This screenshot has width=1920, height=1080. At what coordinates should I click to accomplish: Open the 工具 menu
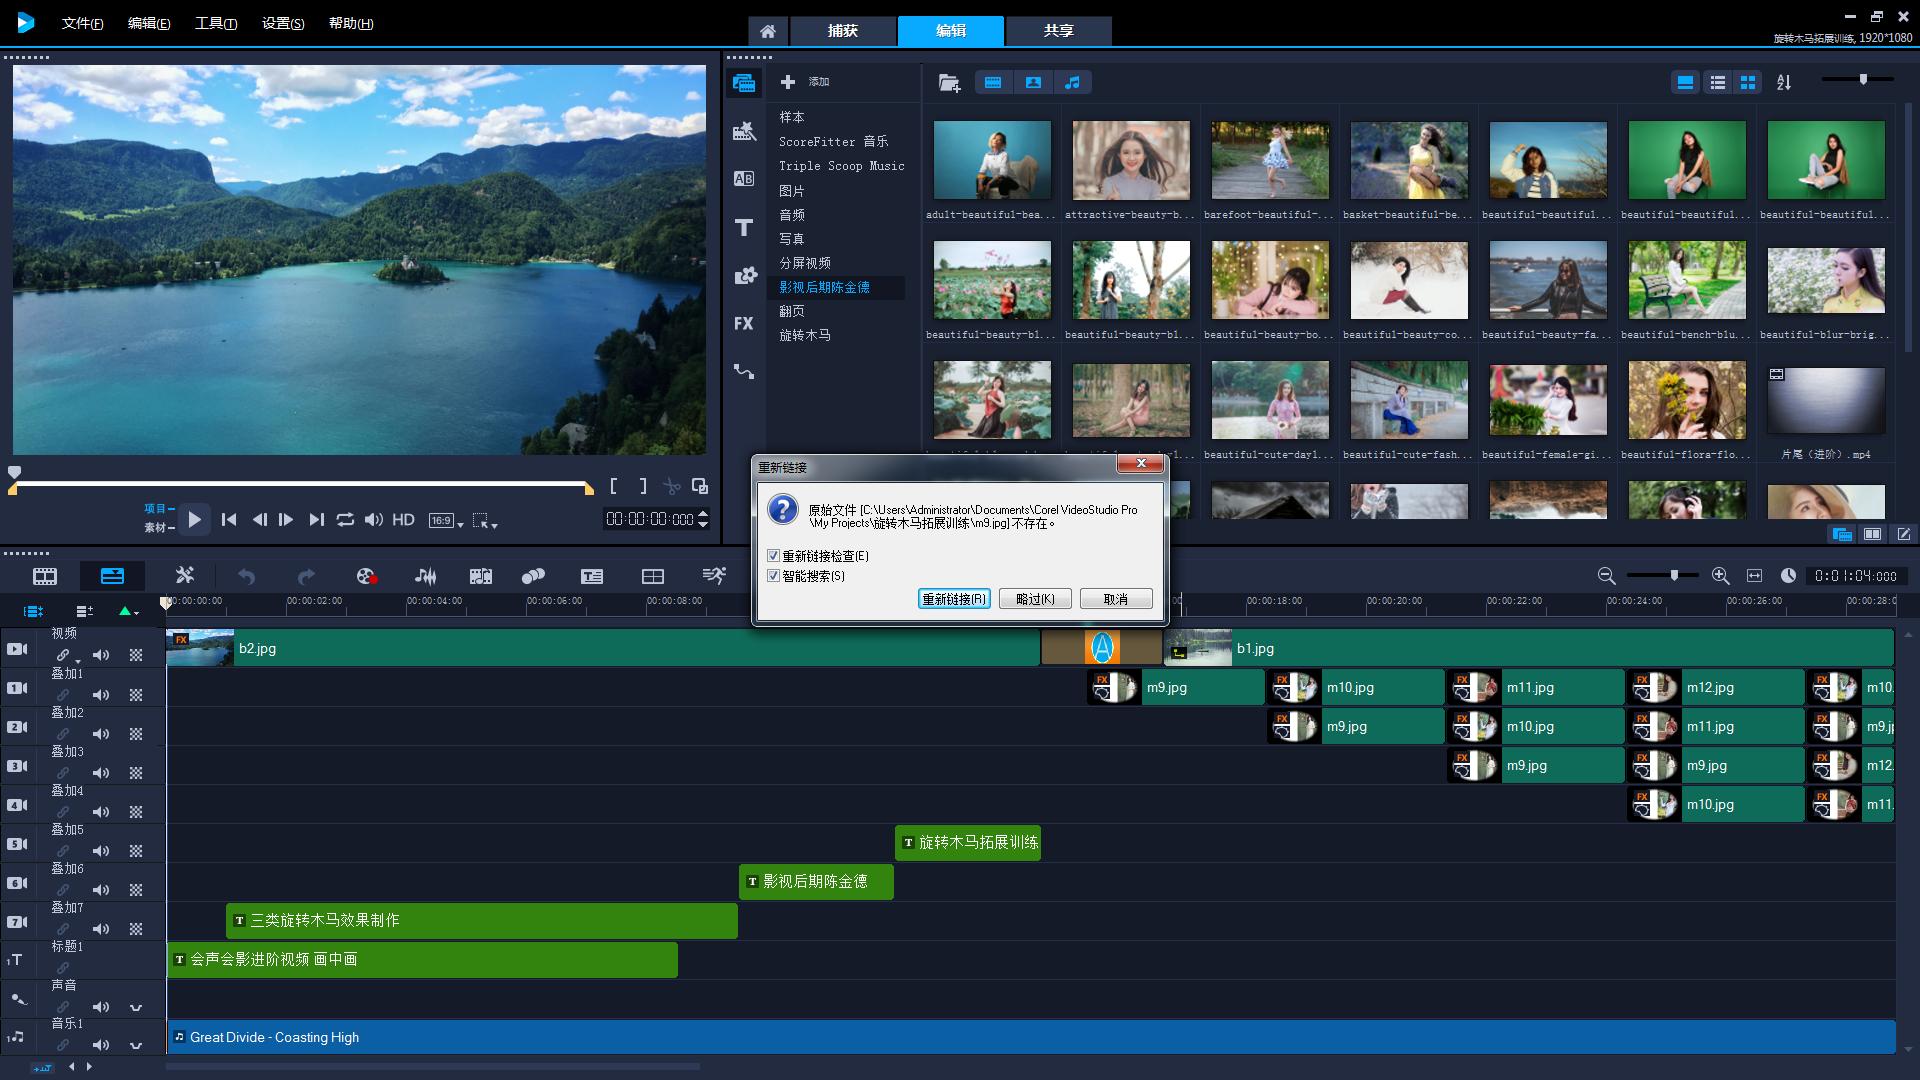[215, 23]
